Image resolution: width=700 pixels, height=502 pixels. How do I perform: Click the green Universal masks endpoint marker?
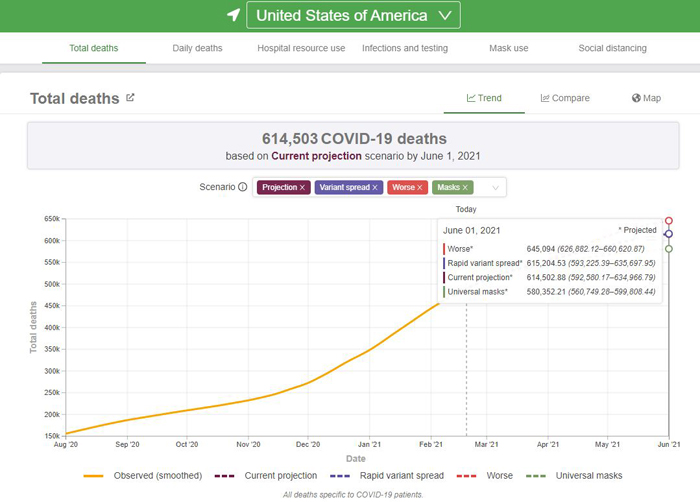pyautogui.click(x=669, y=249)
